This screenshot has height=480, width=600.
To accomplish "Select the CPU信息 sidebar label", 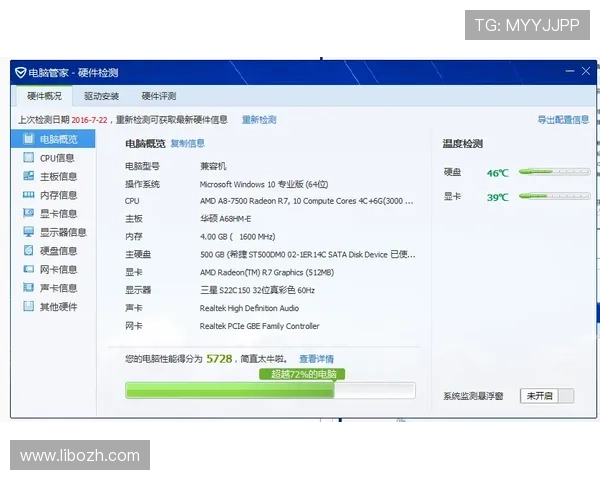I will point(57,158).
